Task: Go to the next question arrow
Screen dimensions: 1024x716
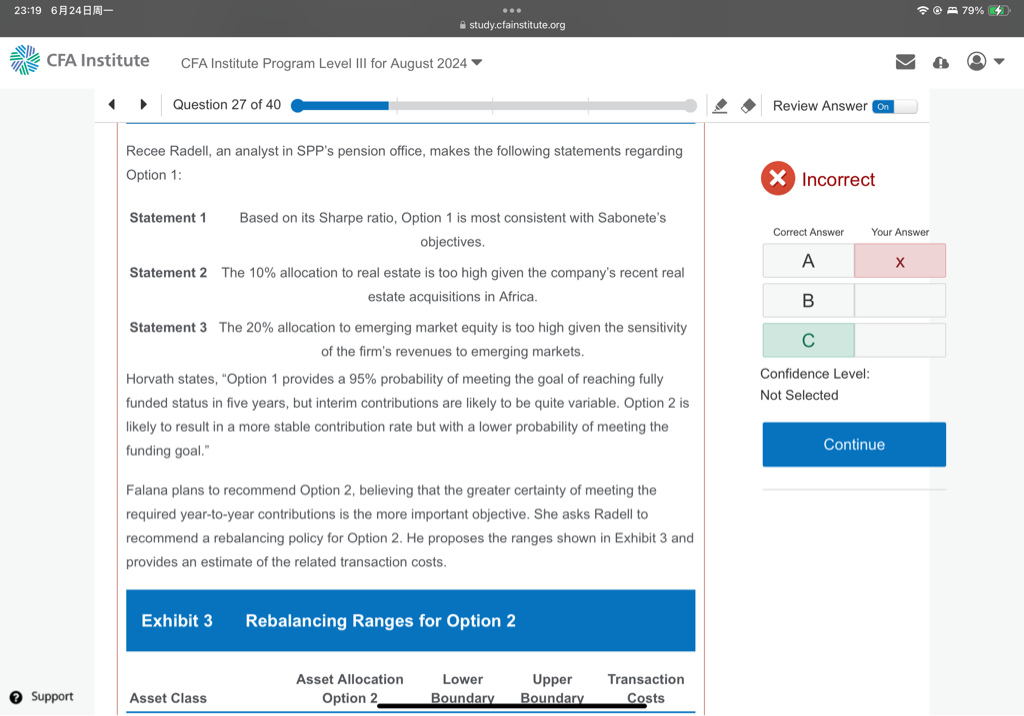Action: [144, 105]
